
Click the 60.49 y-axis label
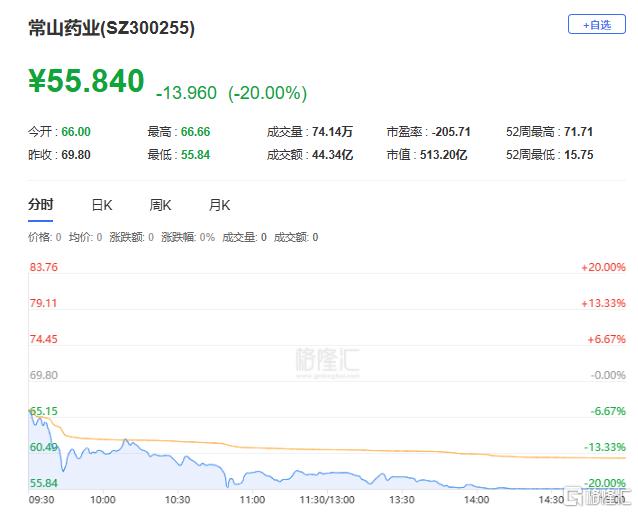(x=44, y=447)
